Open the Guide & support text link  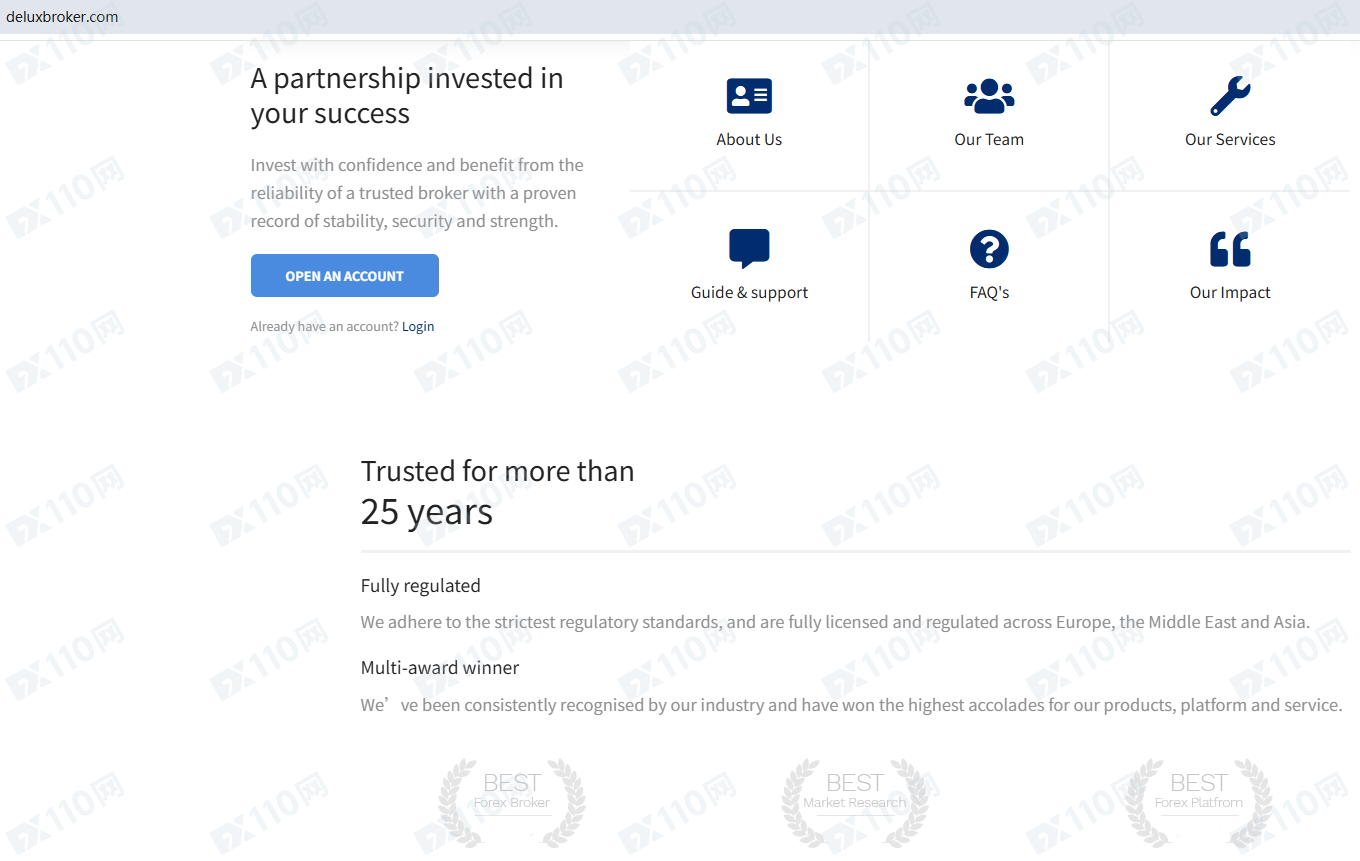coord(749,293)
